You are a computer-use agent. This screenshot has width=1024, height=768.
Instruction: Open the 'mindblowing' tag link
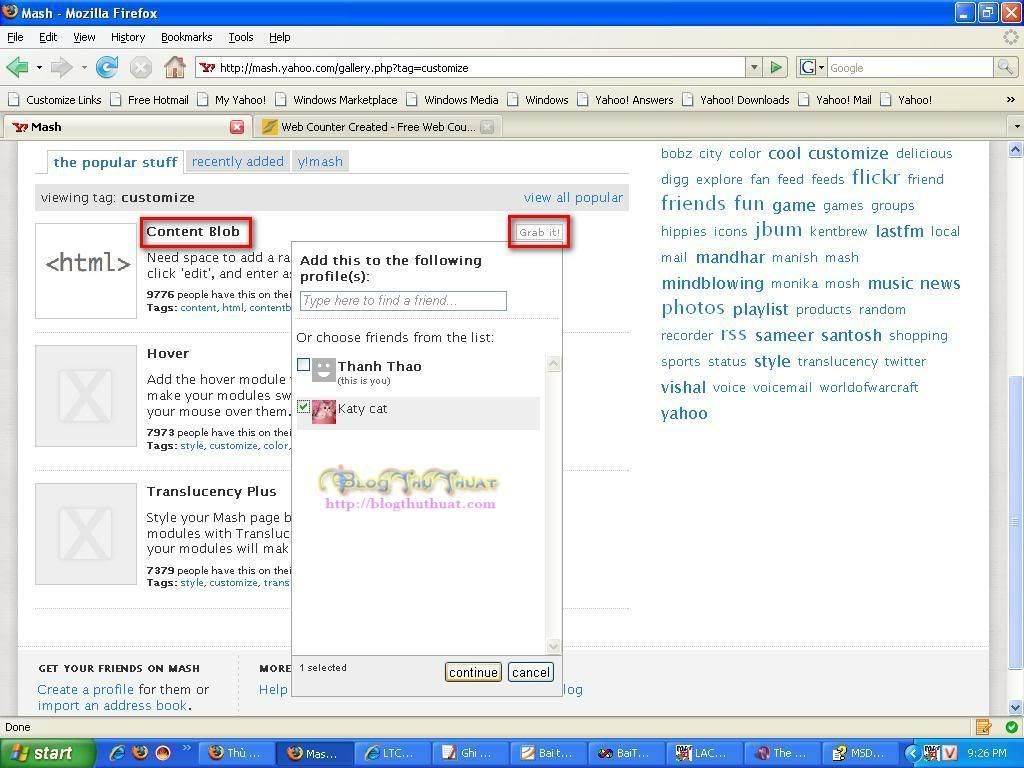(712, 283)
